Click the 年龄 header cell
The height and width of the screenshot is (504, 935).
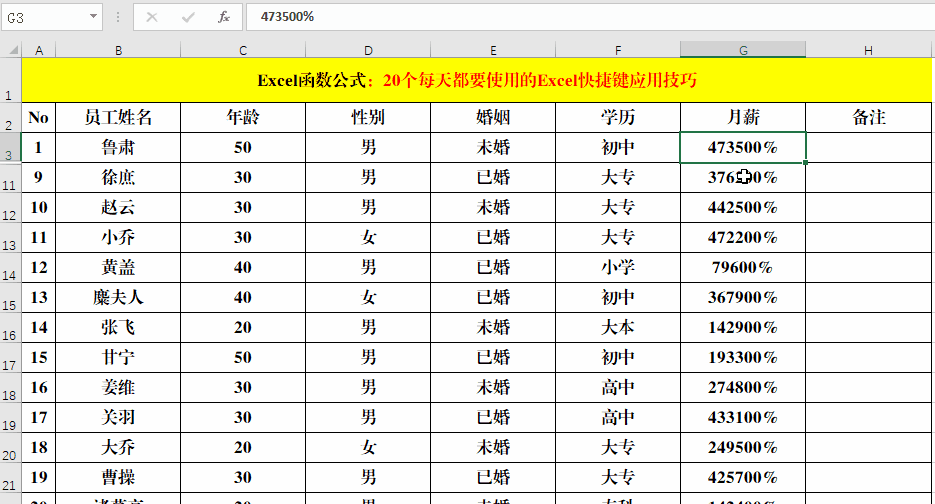[243, 118]
